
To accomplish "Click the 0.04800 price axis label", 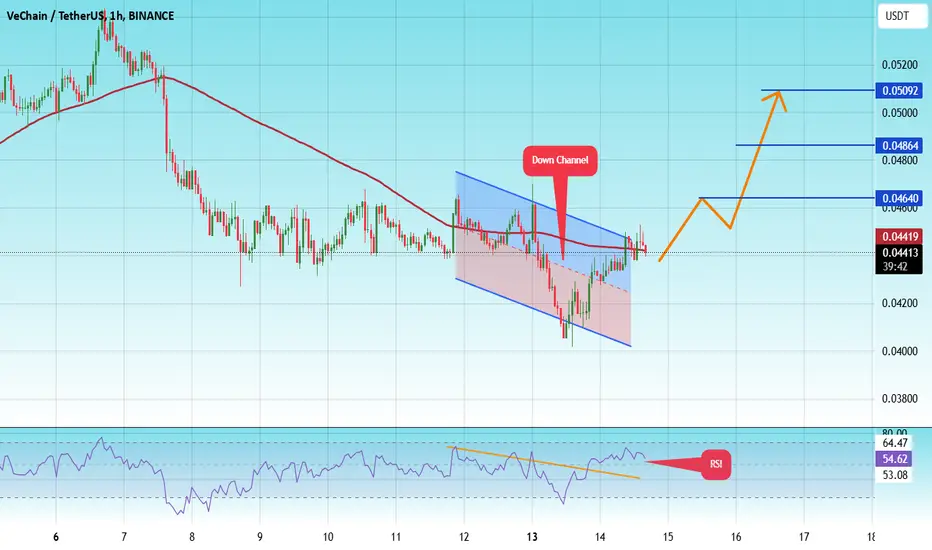I will click(x=899, y=161).
